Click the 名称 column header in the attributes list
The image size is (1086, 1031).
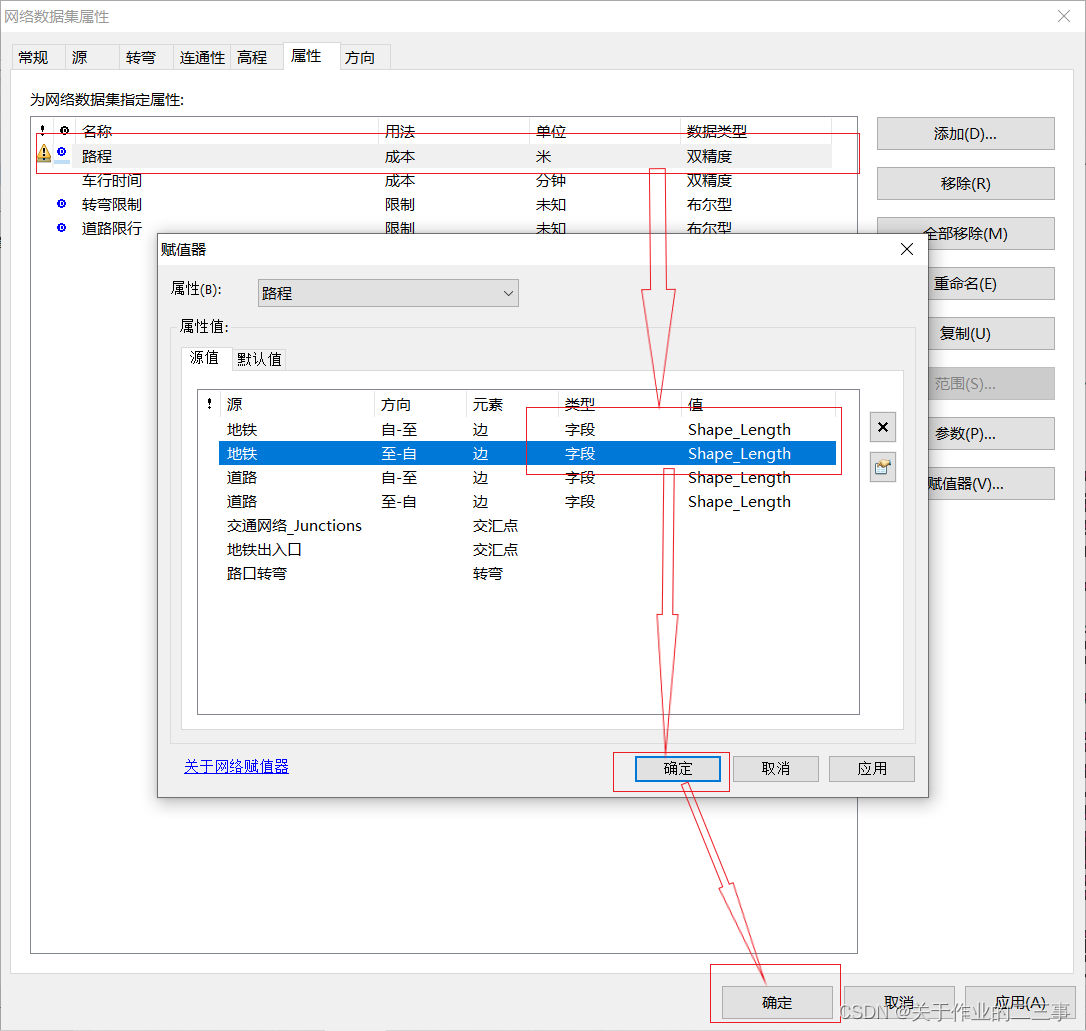point(226,131)
